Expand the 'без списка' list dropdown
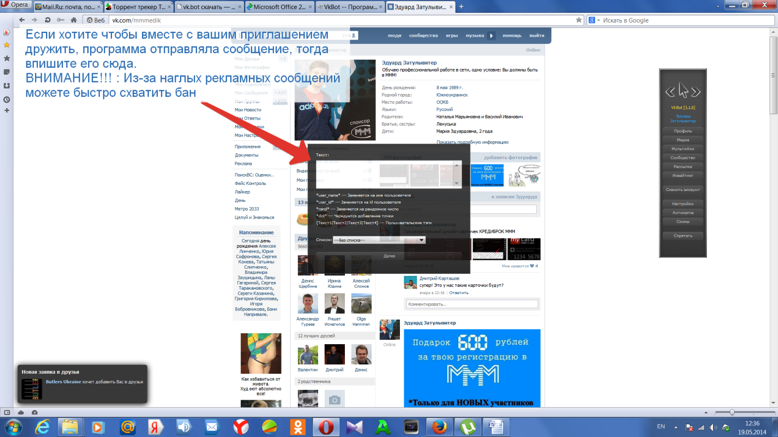The width and height of the screenshot is (778, 437). [380, 240]
